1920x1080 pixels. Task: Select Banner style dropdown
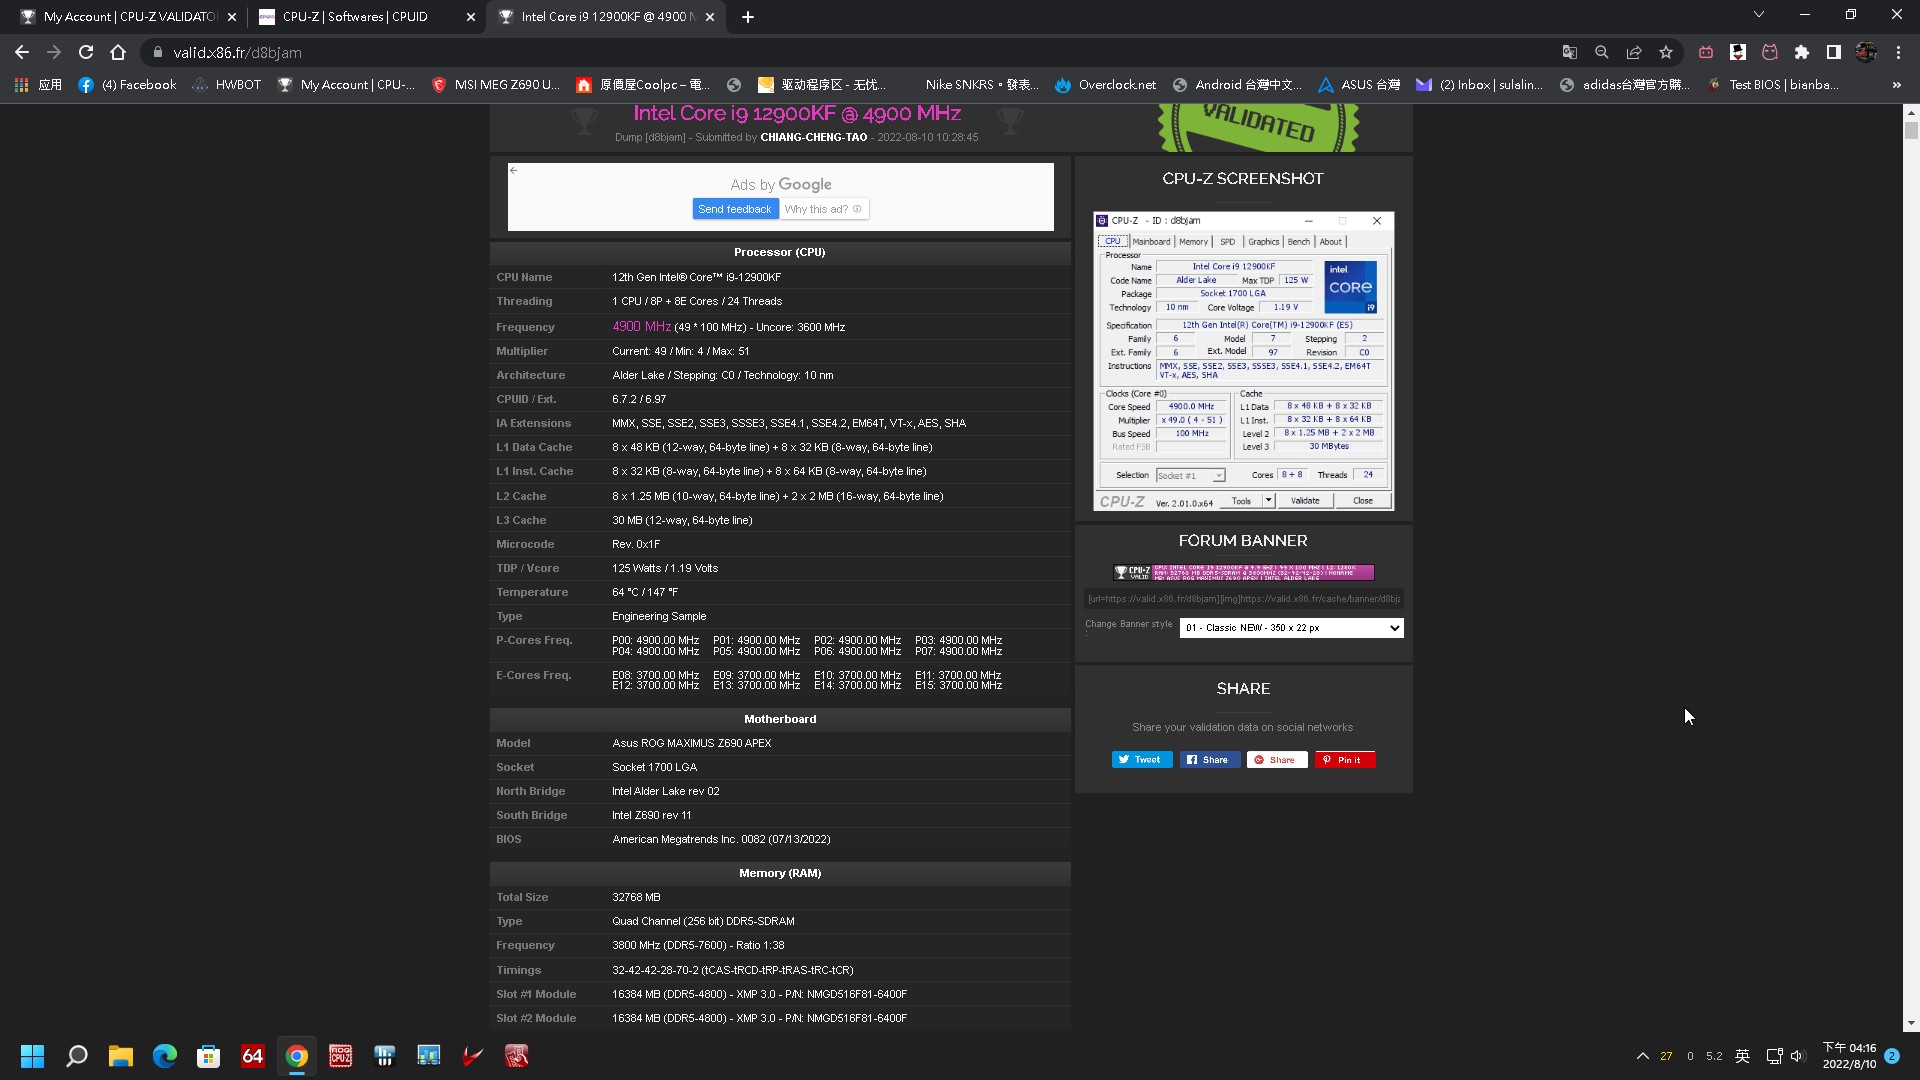coord(1291,628)
